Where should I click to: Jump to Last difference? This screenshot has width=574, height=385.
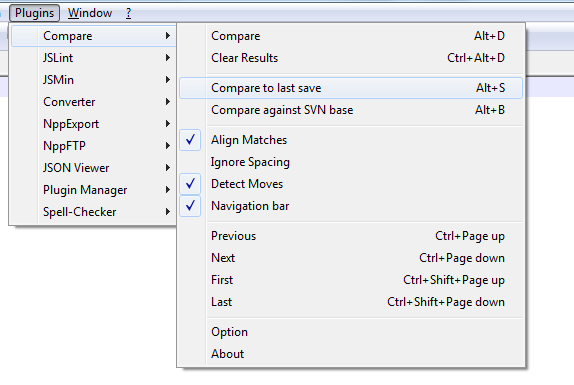(x=351, y=302)
